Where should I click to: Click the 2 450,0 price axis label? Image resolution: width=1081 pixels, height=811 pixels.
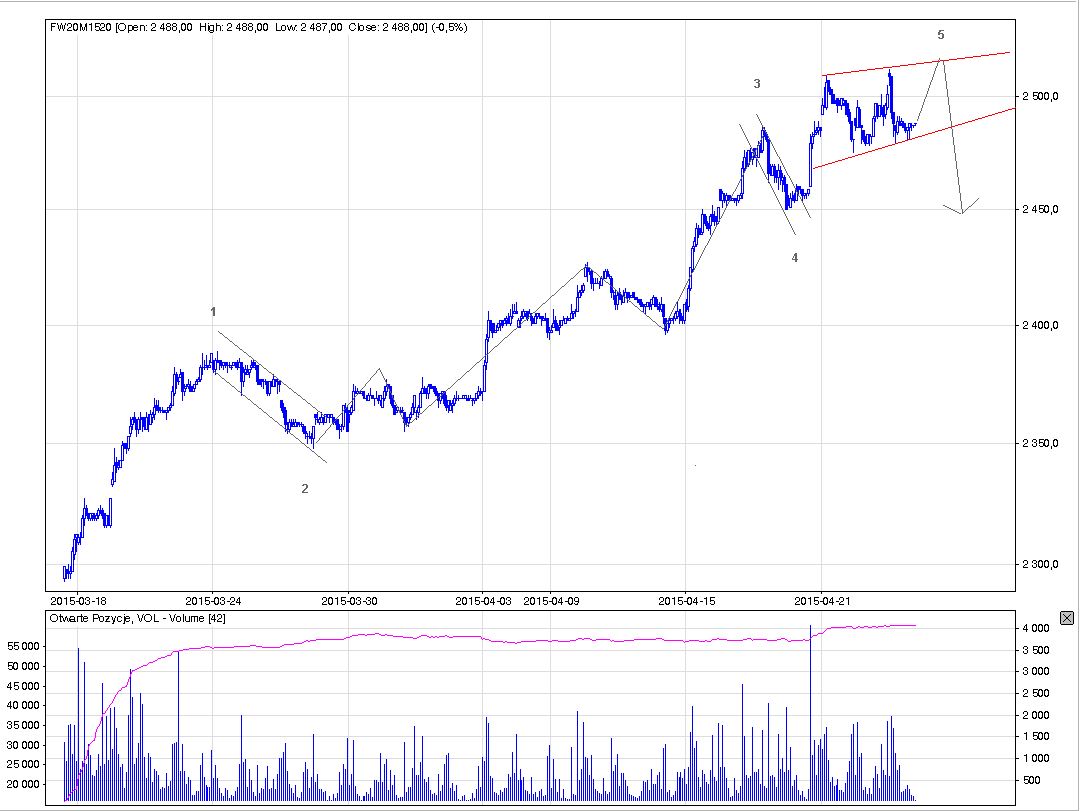pos(1040,209)
